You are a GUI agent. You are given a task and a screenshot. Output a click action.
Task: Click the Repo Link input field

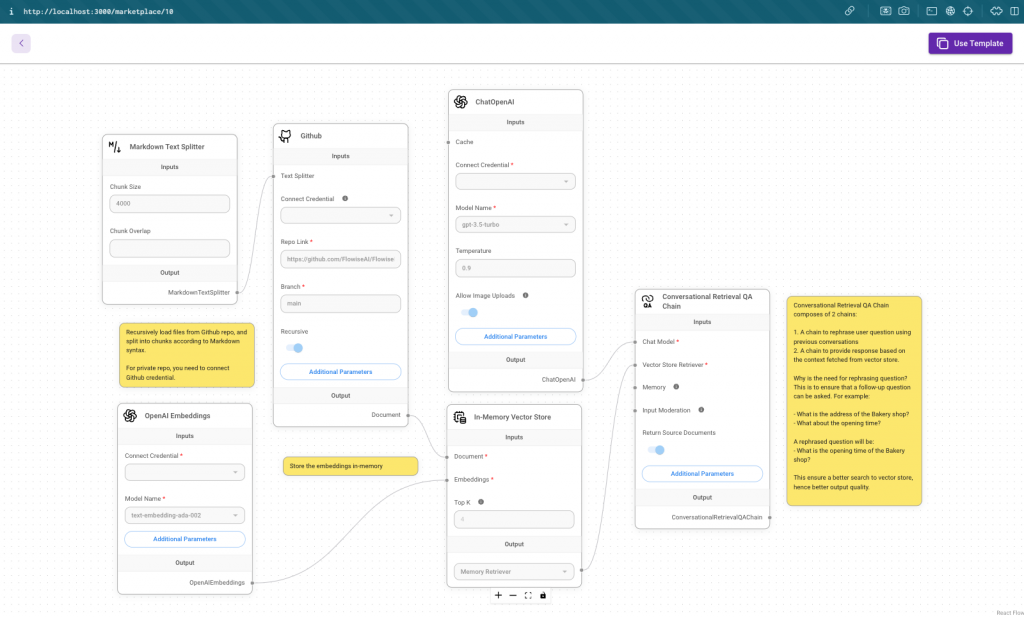click(340, 259)
